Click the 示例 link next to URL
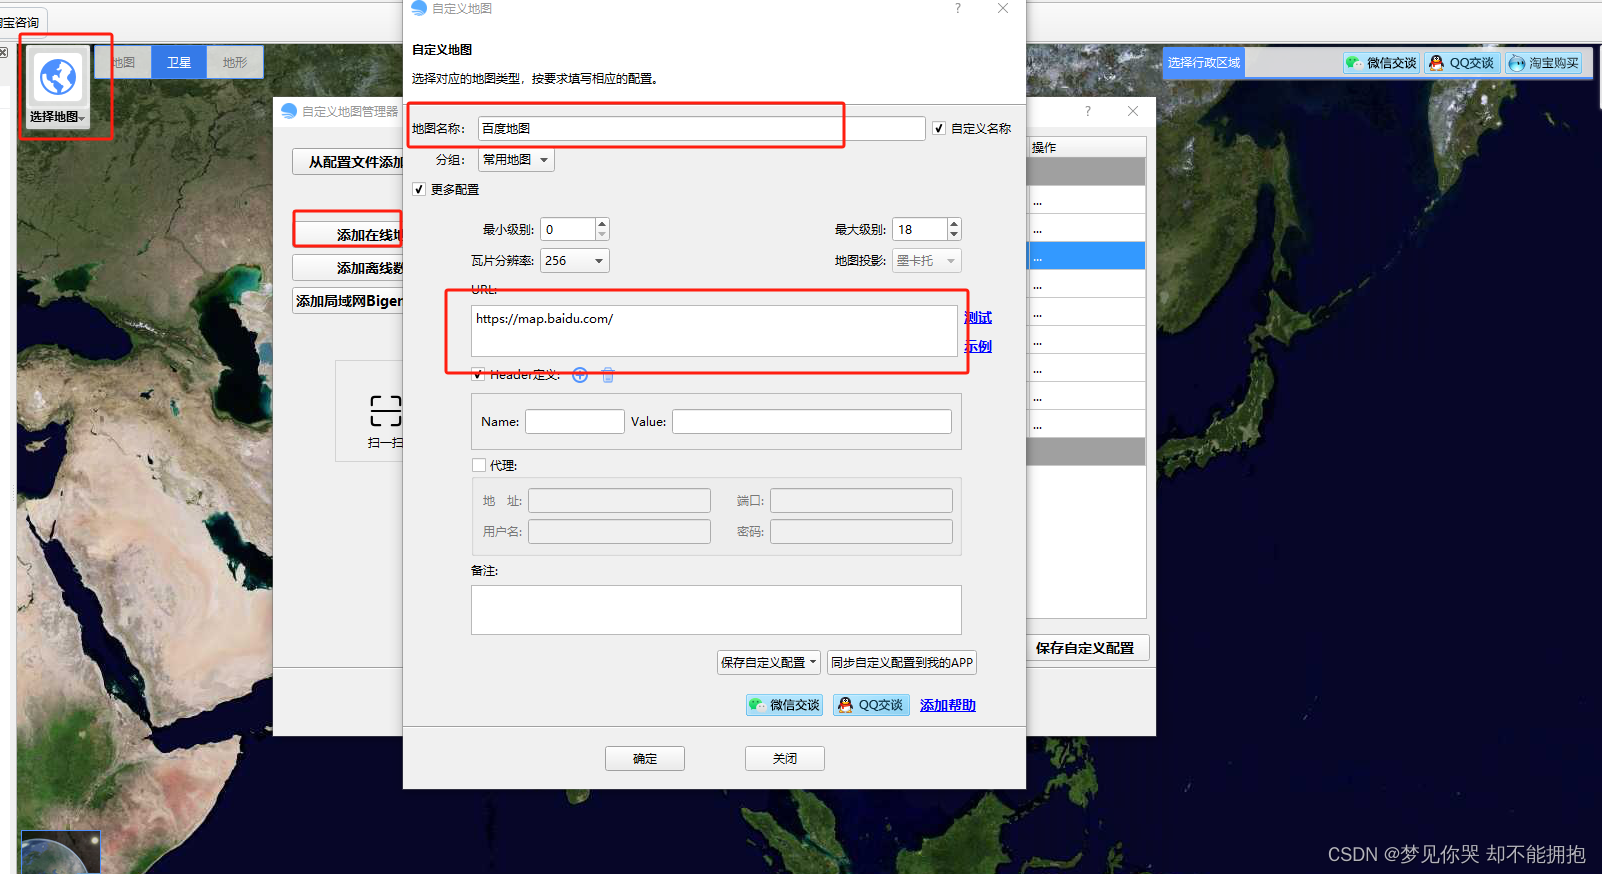 point(978,346)
